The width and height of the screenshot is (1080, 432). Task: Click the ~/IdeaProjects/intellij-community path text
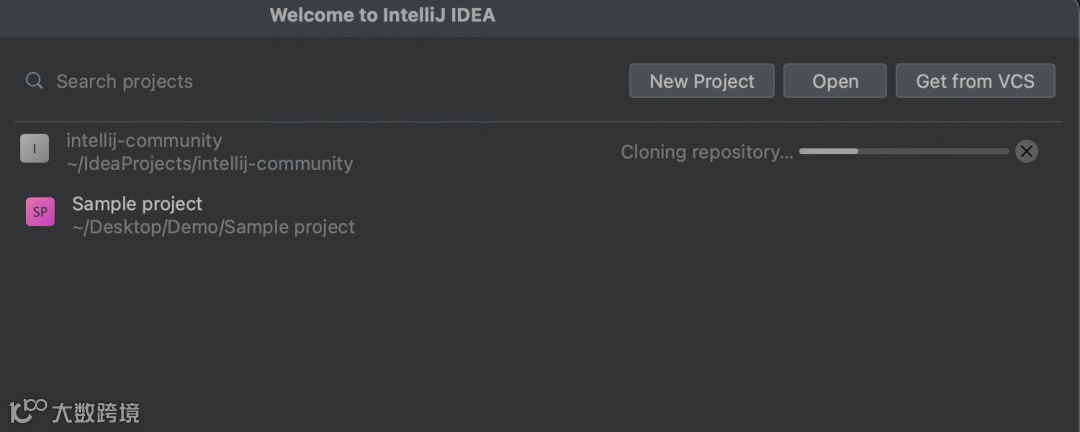coord(210,163)
